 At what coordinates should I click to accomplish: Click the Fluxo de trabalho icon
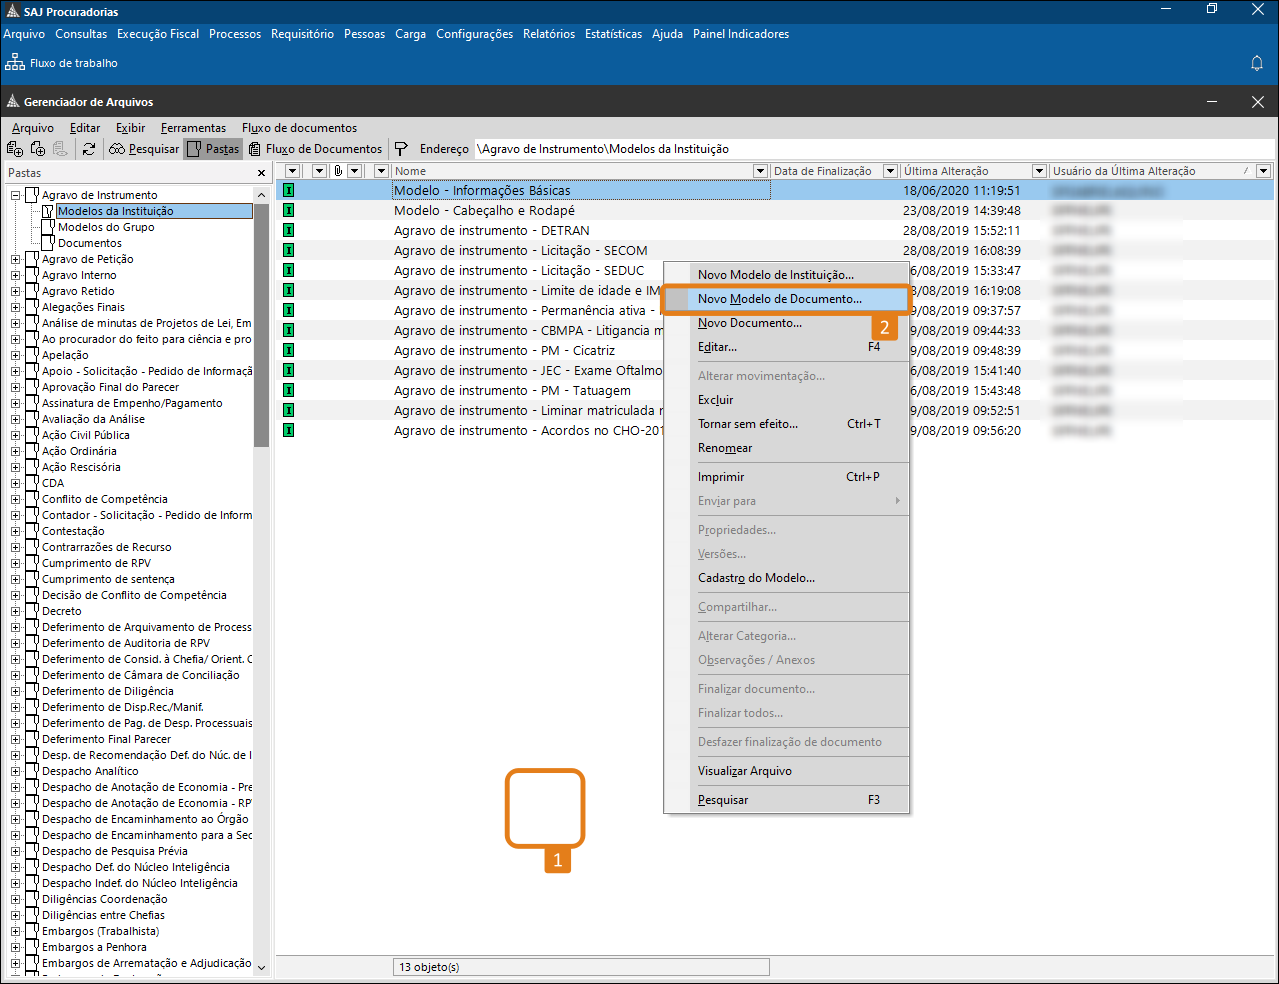[15, 63]
